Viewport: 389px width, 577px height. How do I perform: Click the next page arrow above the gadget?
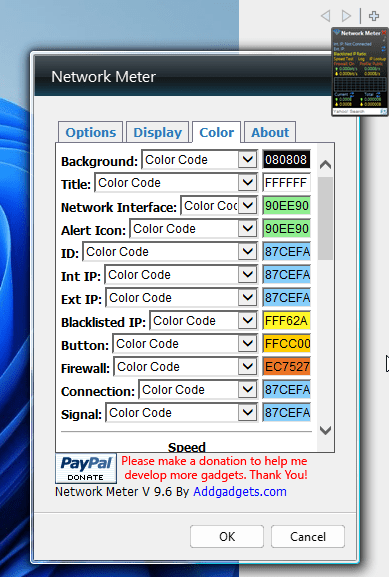click(x=346, y=16)
